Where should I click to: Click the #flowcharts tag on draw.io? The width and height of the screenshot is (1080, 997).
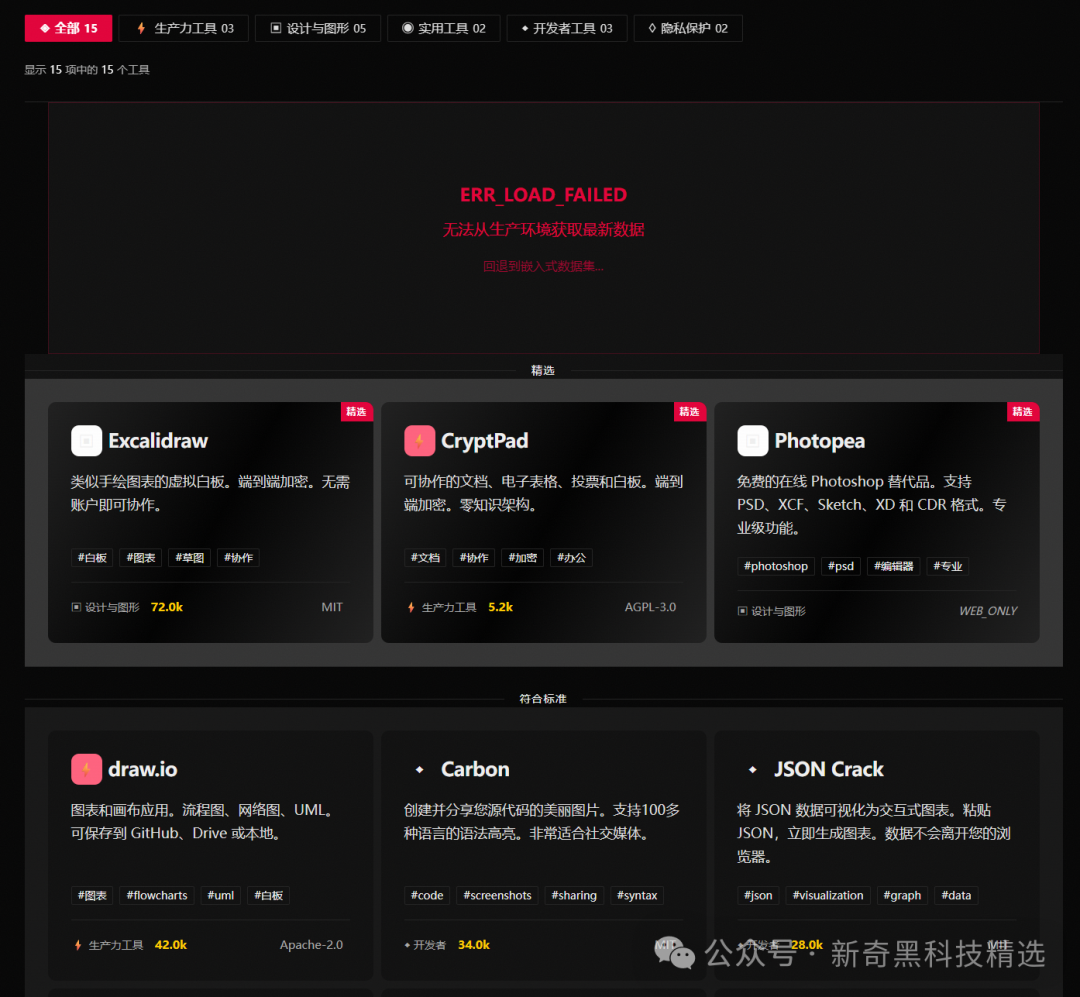[x=157, y=895]
